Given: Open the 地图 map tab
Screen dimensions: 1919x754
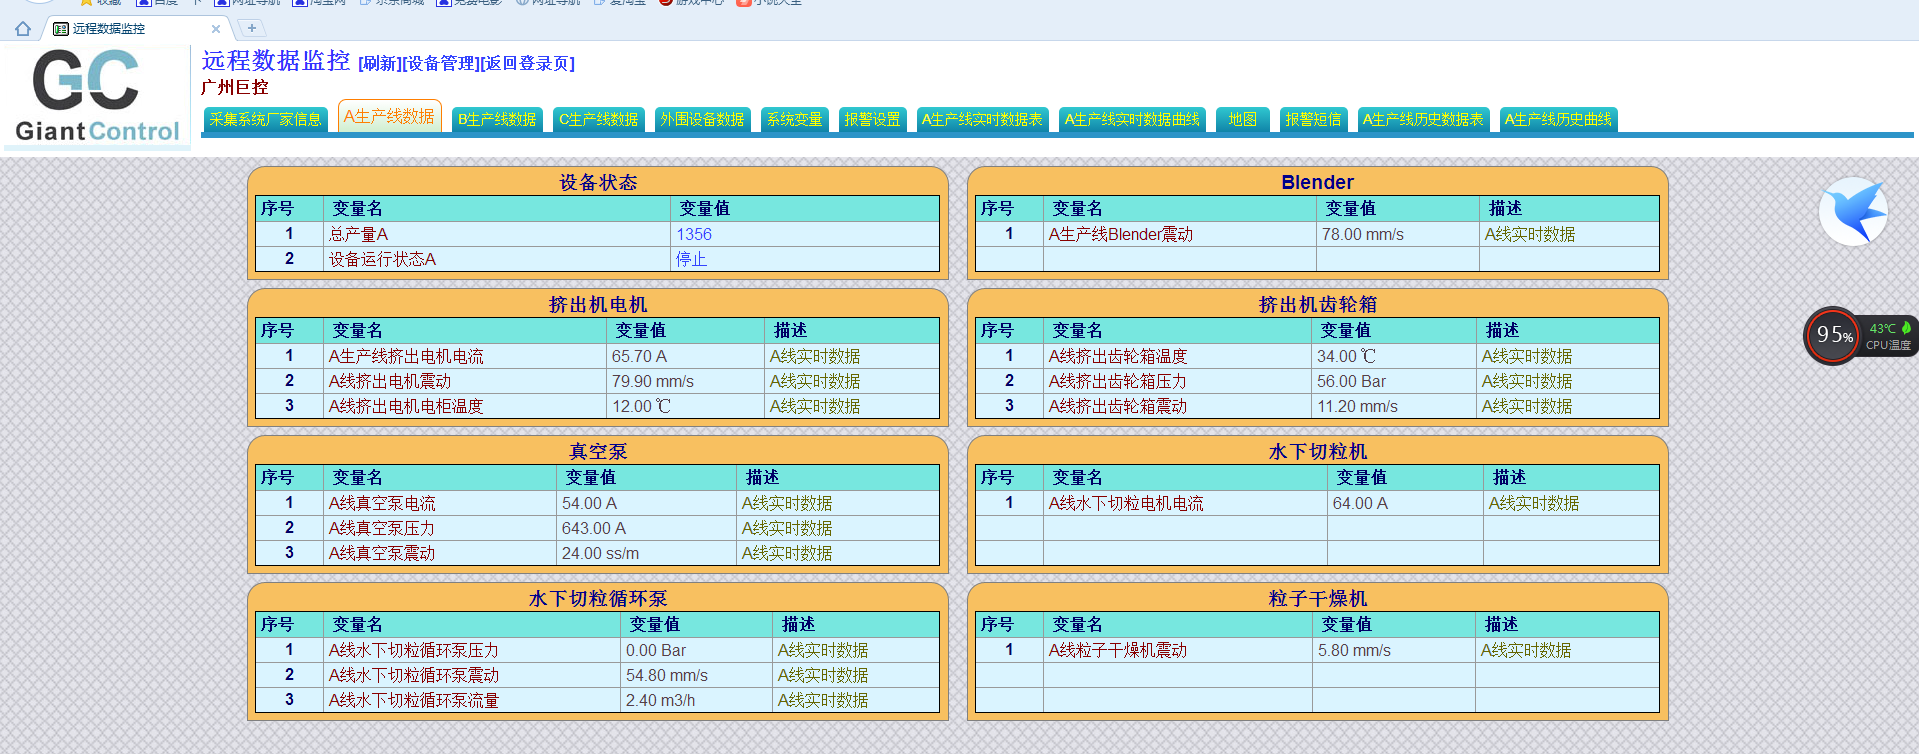Looking at the screenshot, I should click(1242, 120).
